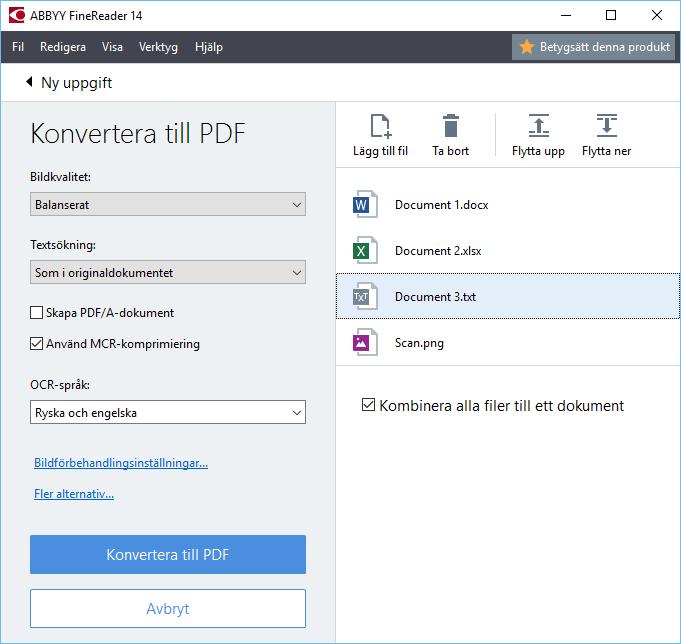Click the Excel icon of Document 2.xlsx
681x644 pixels.
(364, 250)
